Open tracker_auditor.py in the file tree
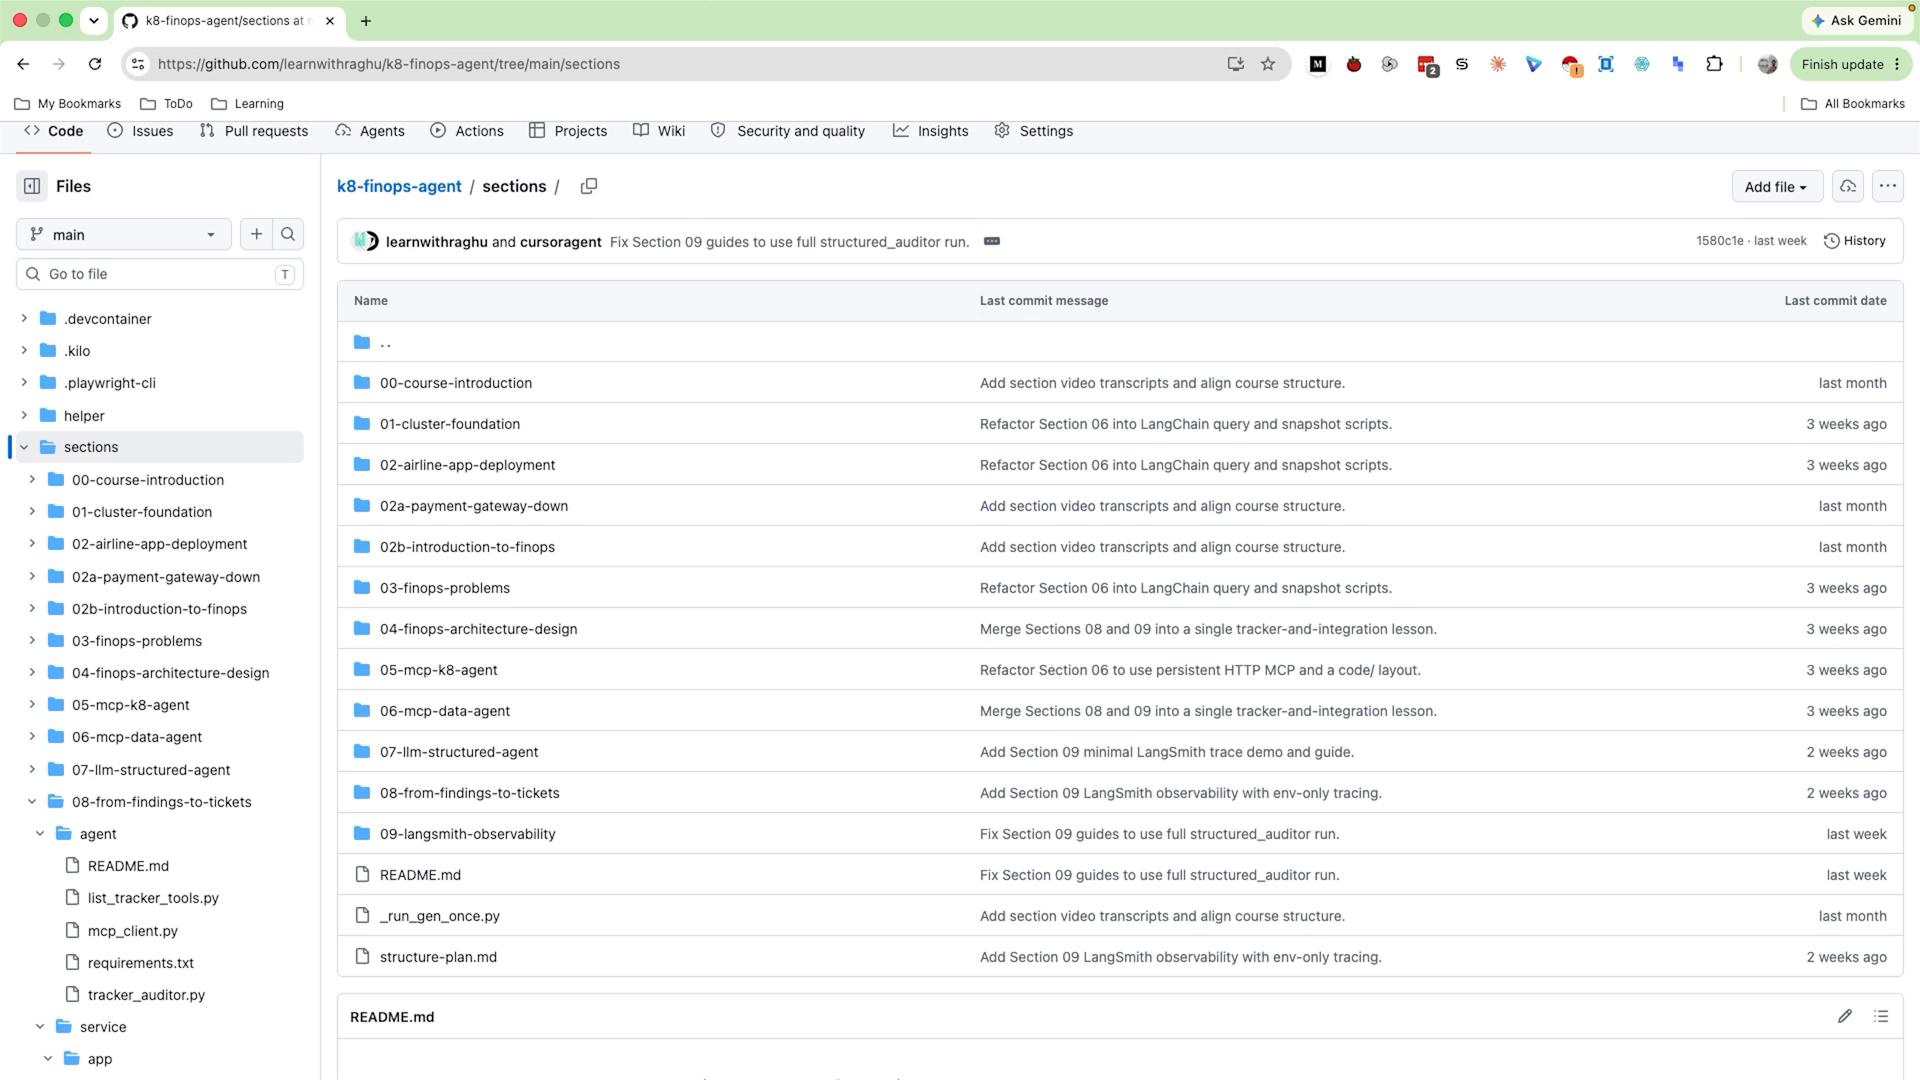 [146, 995]
